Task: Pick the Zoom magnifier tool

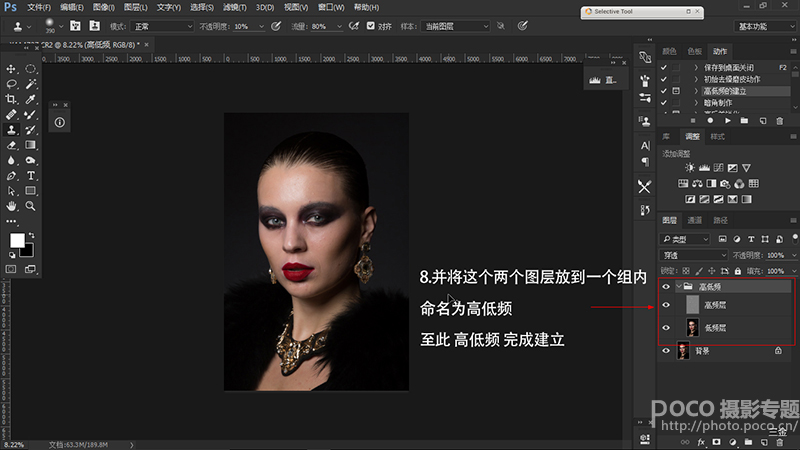Action: [x=30, y=205]
